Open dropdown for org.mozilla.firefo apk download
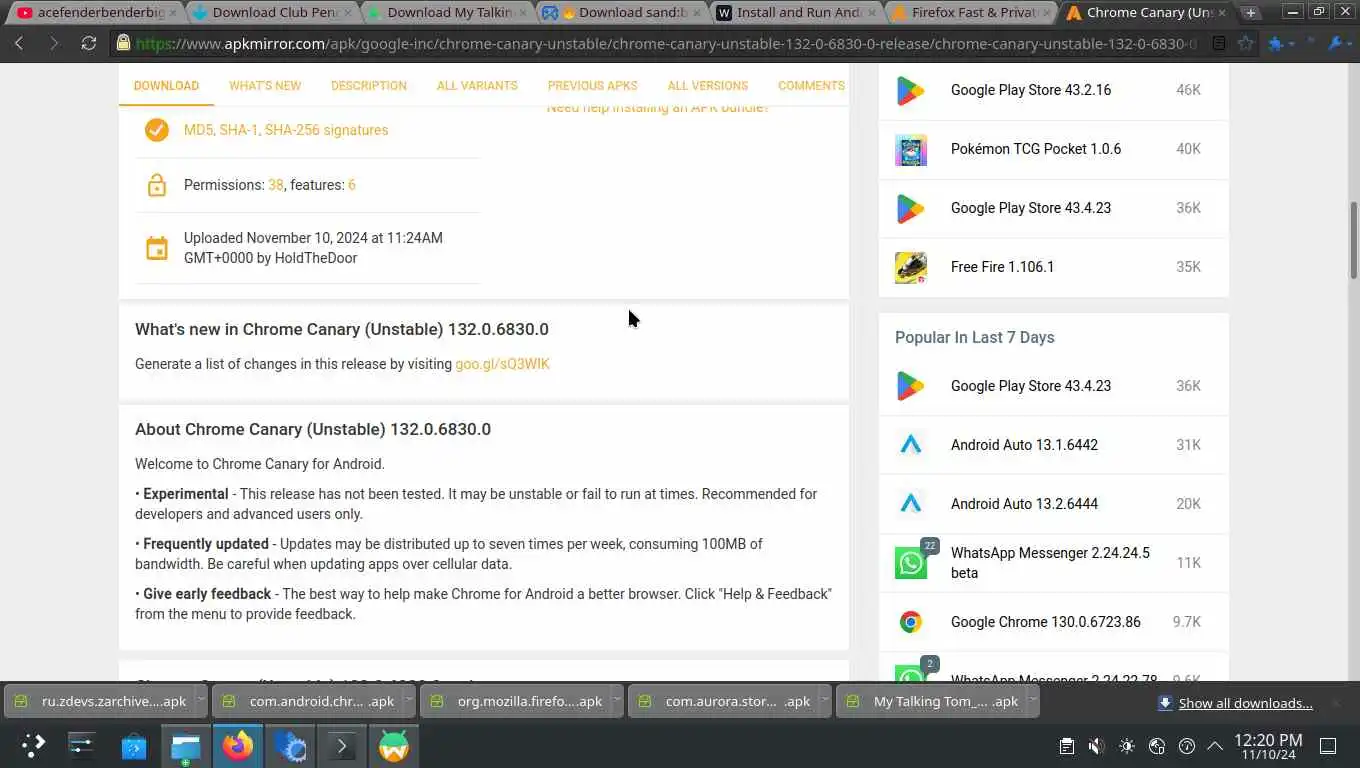Viewport: 1360px width, 768px height. click(x=616, y=701)
